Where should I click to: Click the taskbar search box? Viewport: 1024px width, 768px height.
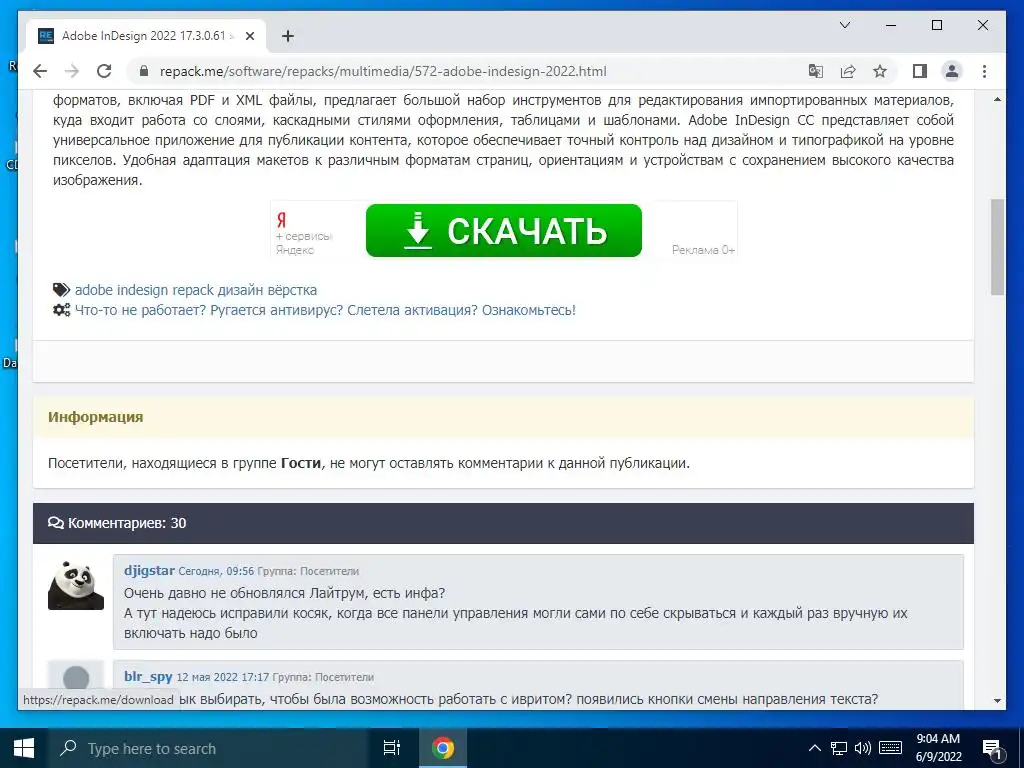tap(208, 748)
